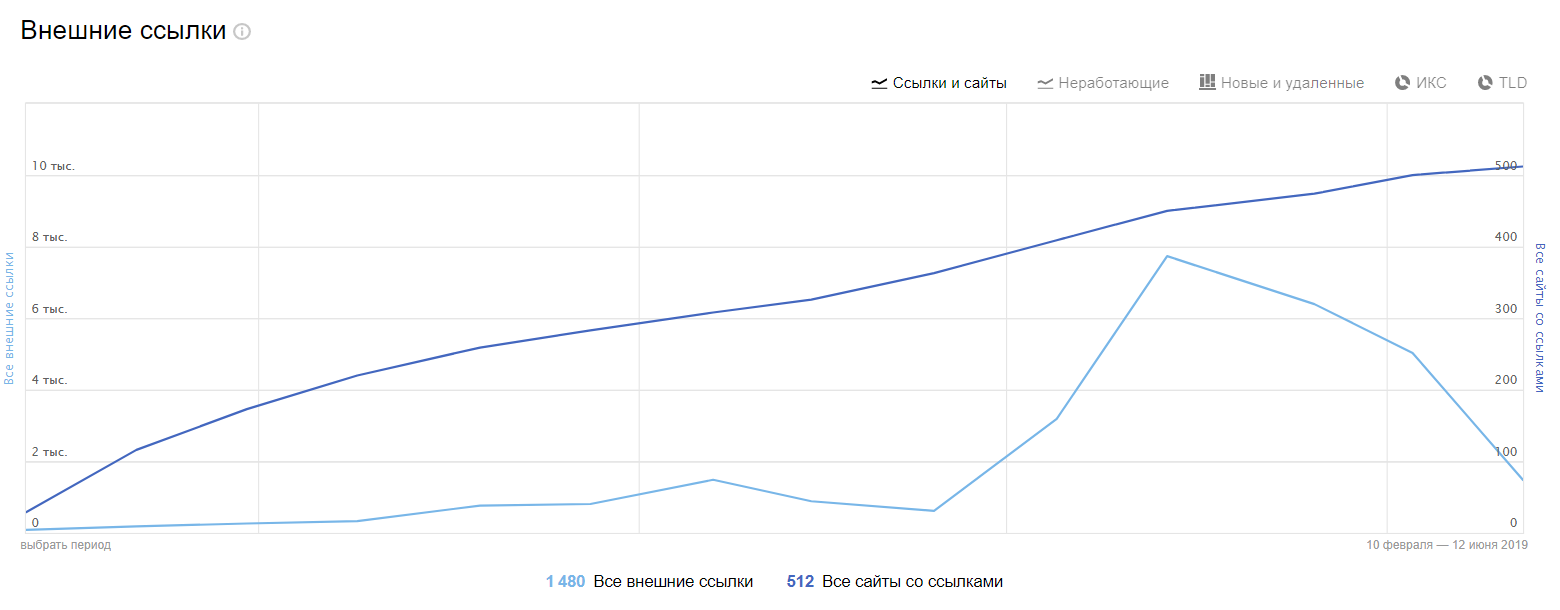Open the Неработающие tab label
This screenshot has width=1560, height=610.
coord(1114,83)
